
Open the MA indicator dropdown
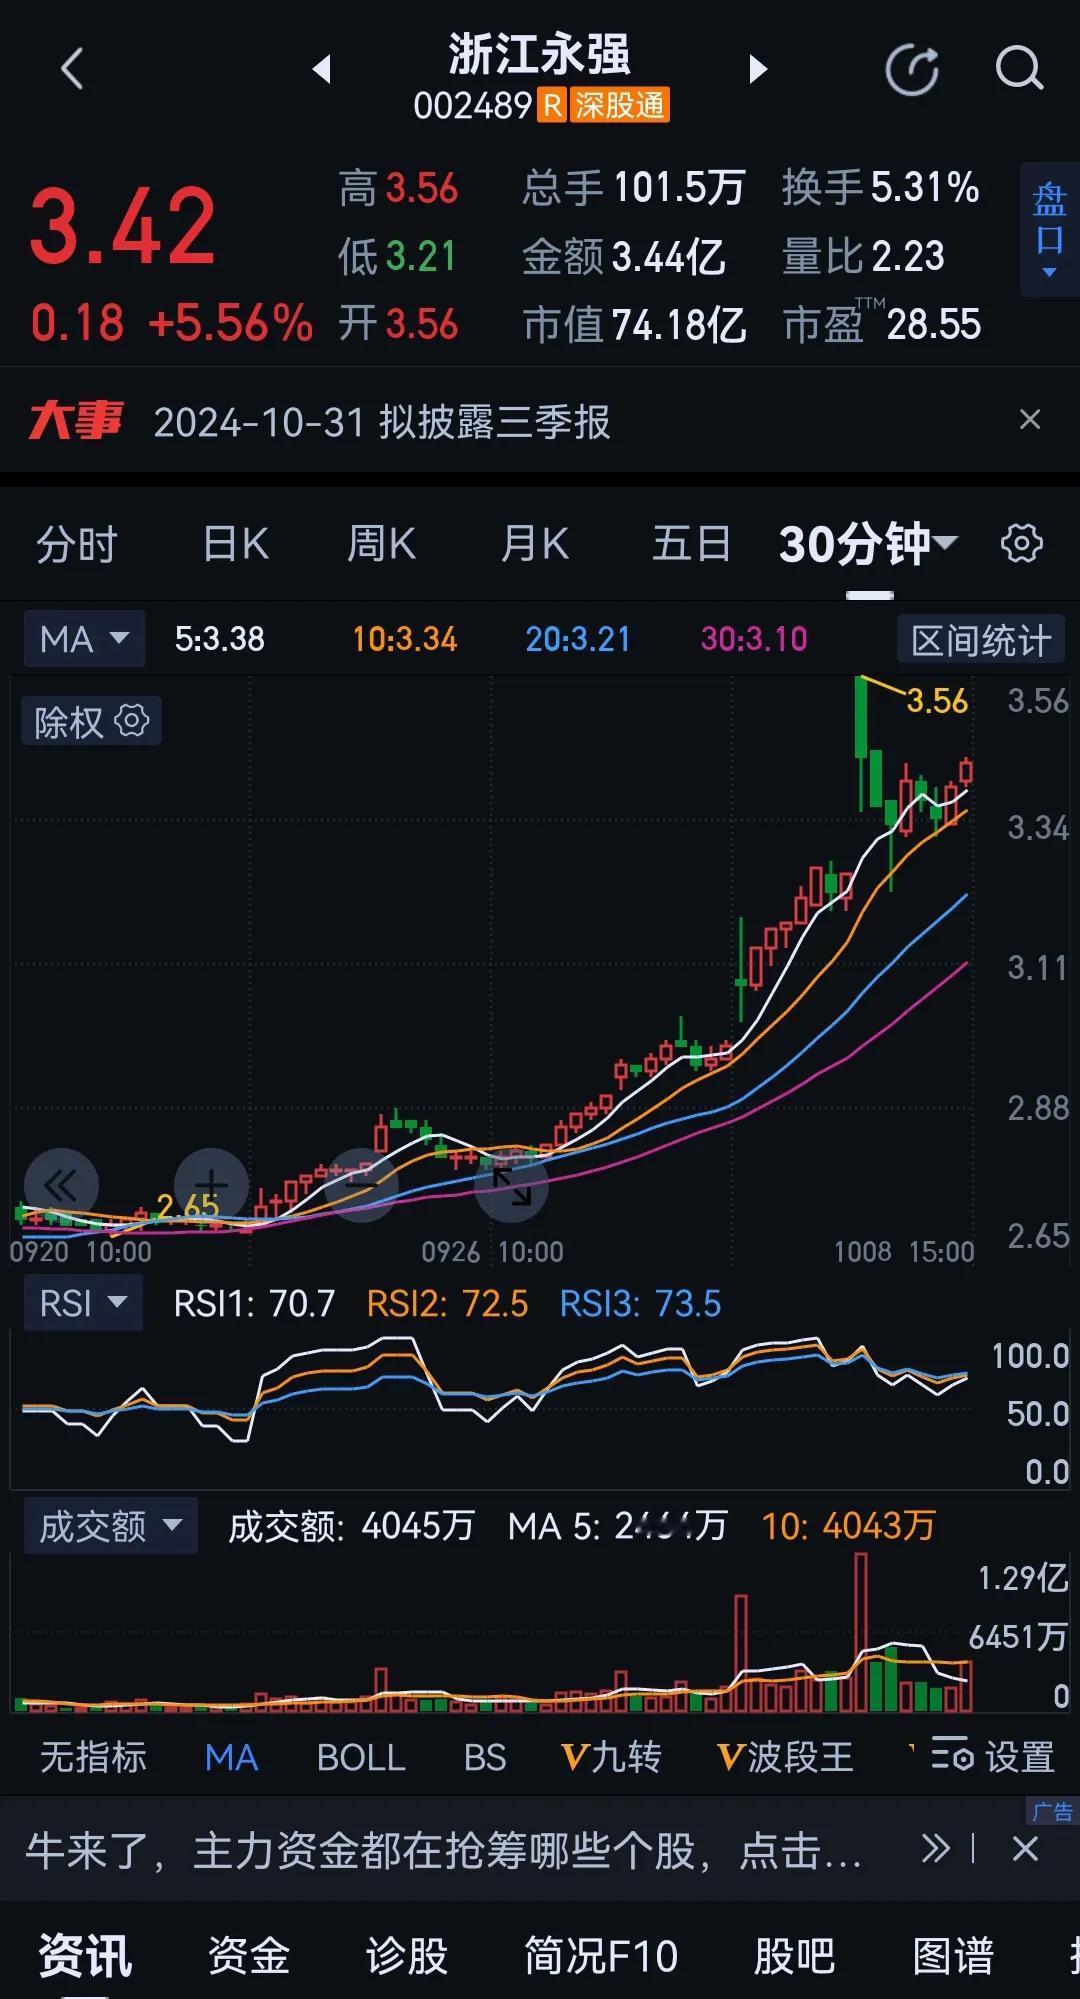pos(84,638)
